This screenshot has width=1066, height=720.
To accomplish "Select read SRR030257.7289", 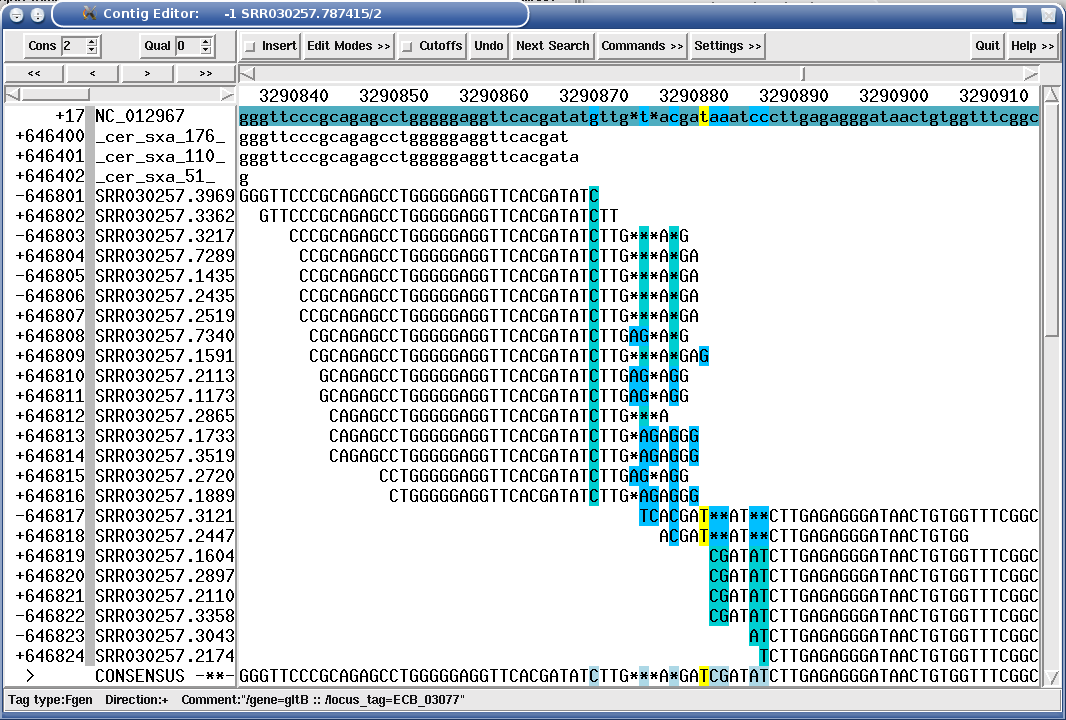I will click(x=165, y=256).
